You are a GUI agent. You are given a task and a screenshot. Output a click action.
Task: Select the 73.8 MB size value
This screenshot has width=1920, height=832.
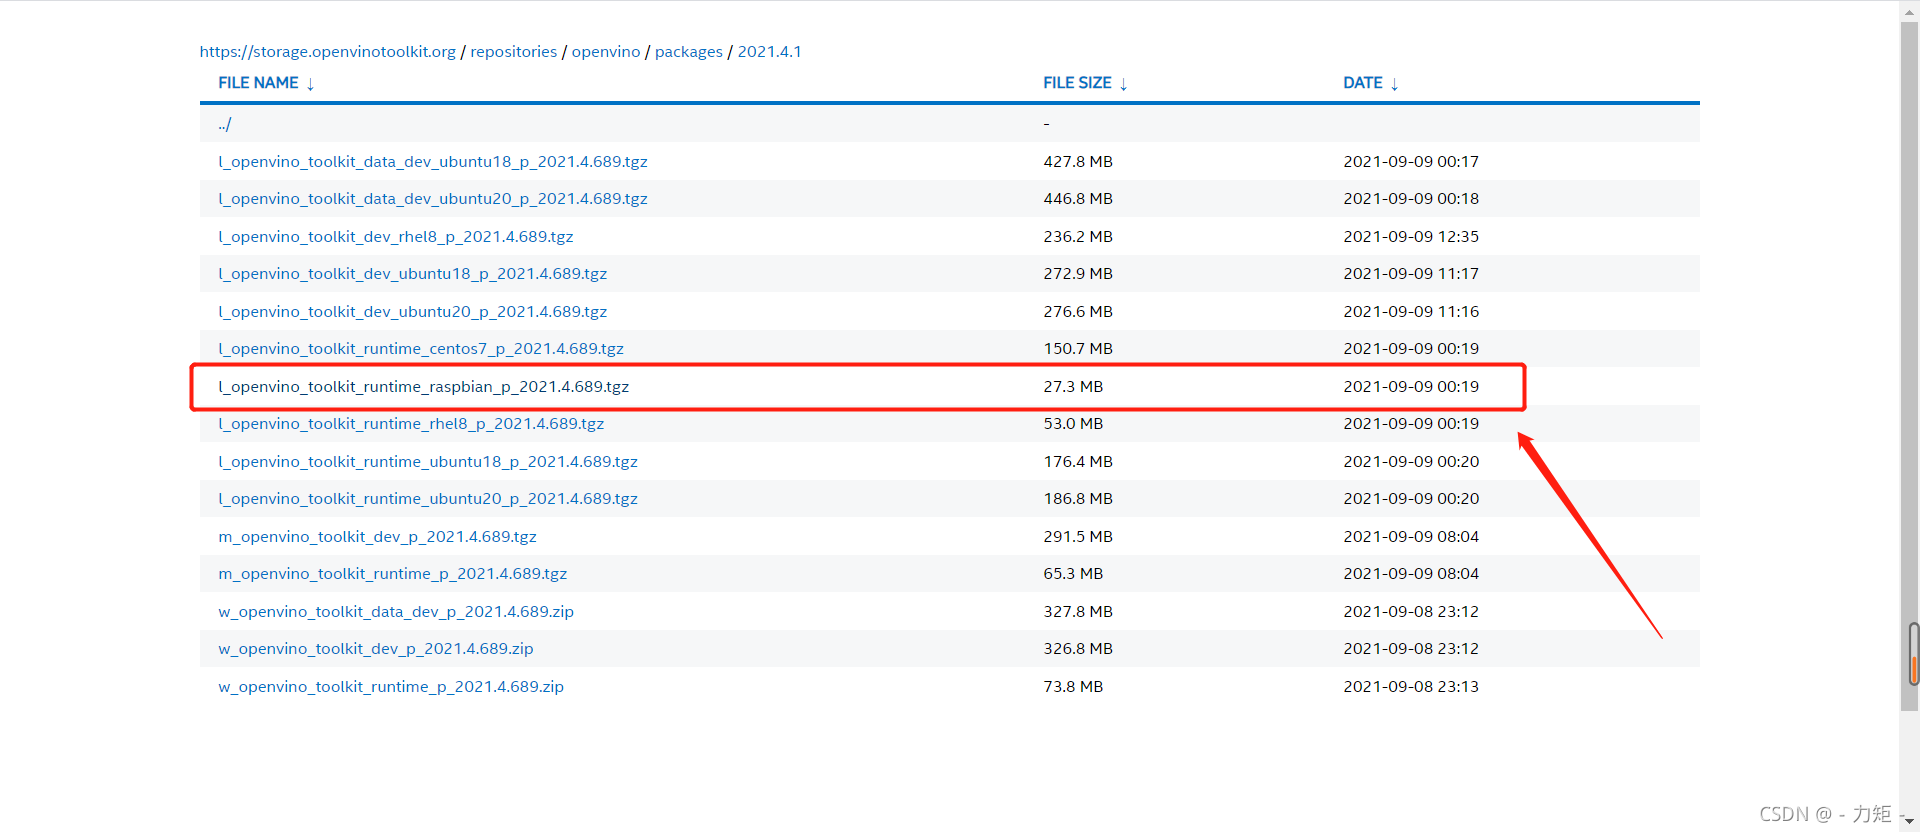pyautogui.click(x=1073, y=687)
